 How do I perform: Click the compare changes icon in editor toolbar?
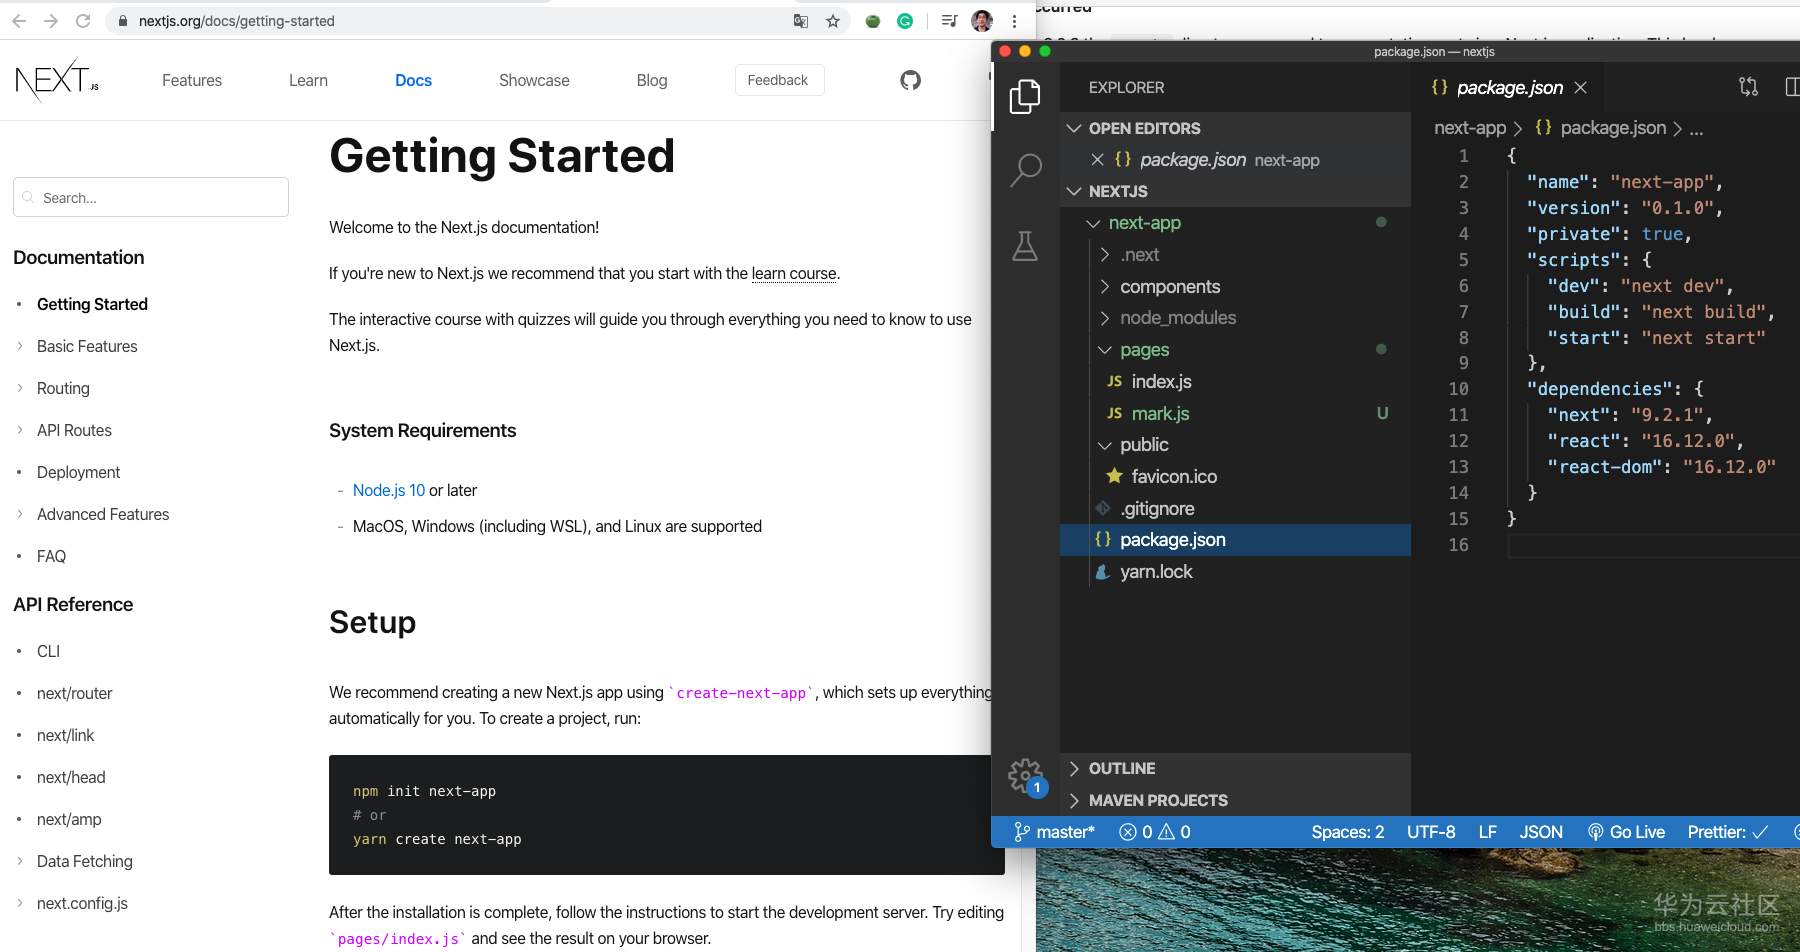(1748, 87)
